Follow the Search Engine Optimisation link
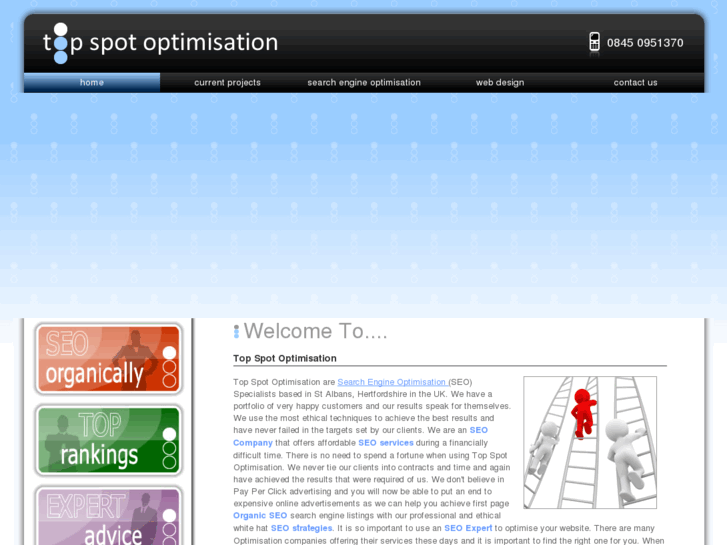This screenshot has width=727, height=545. [392, 382]
